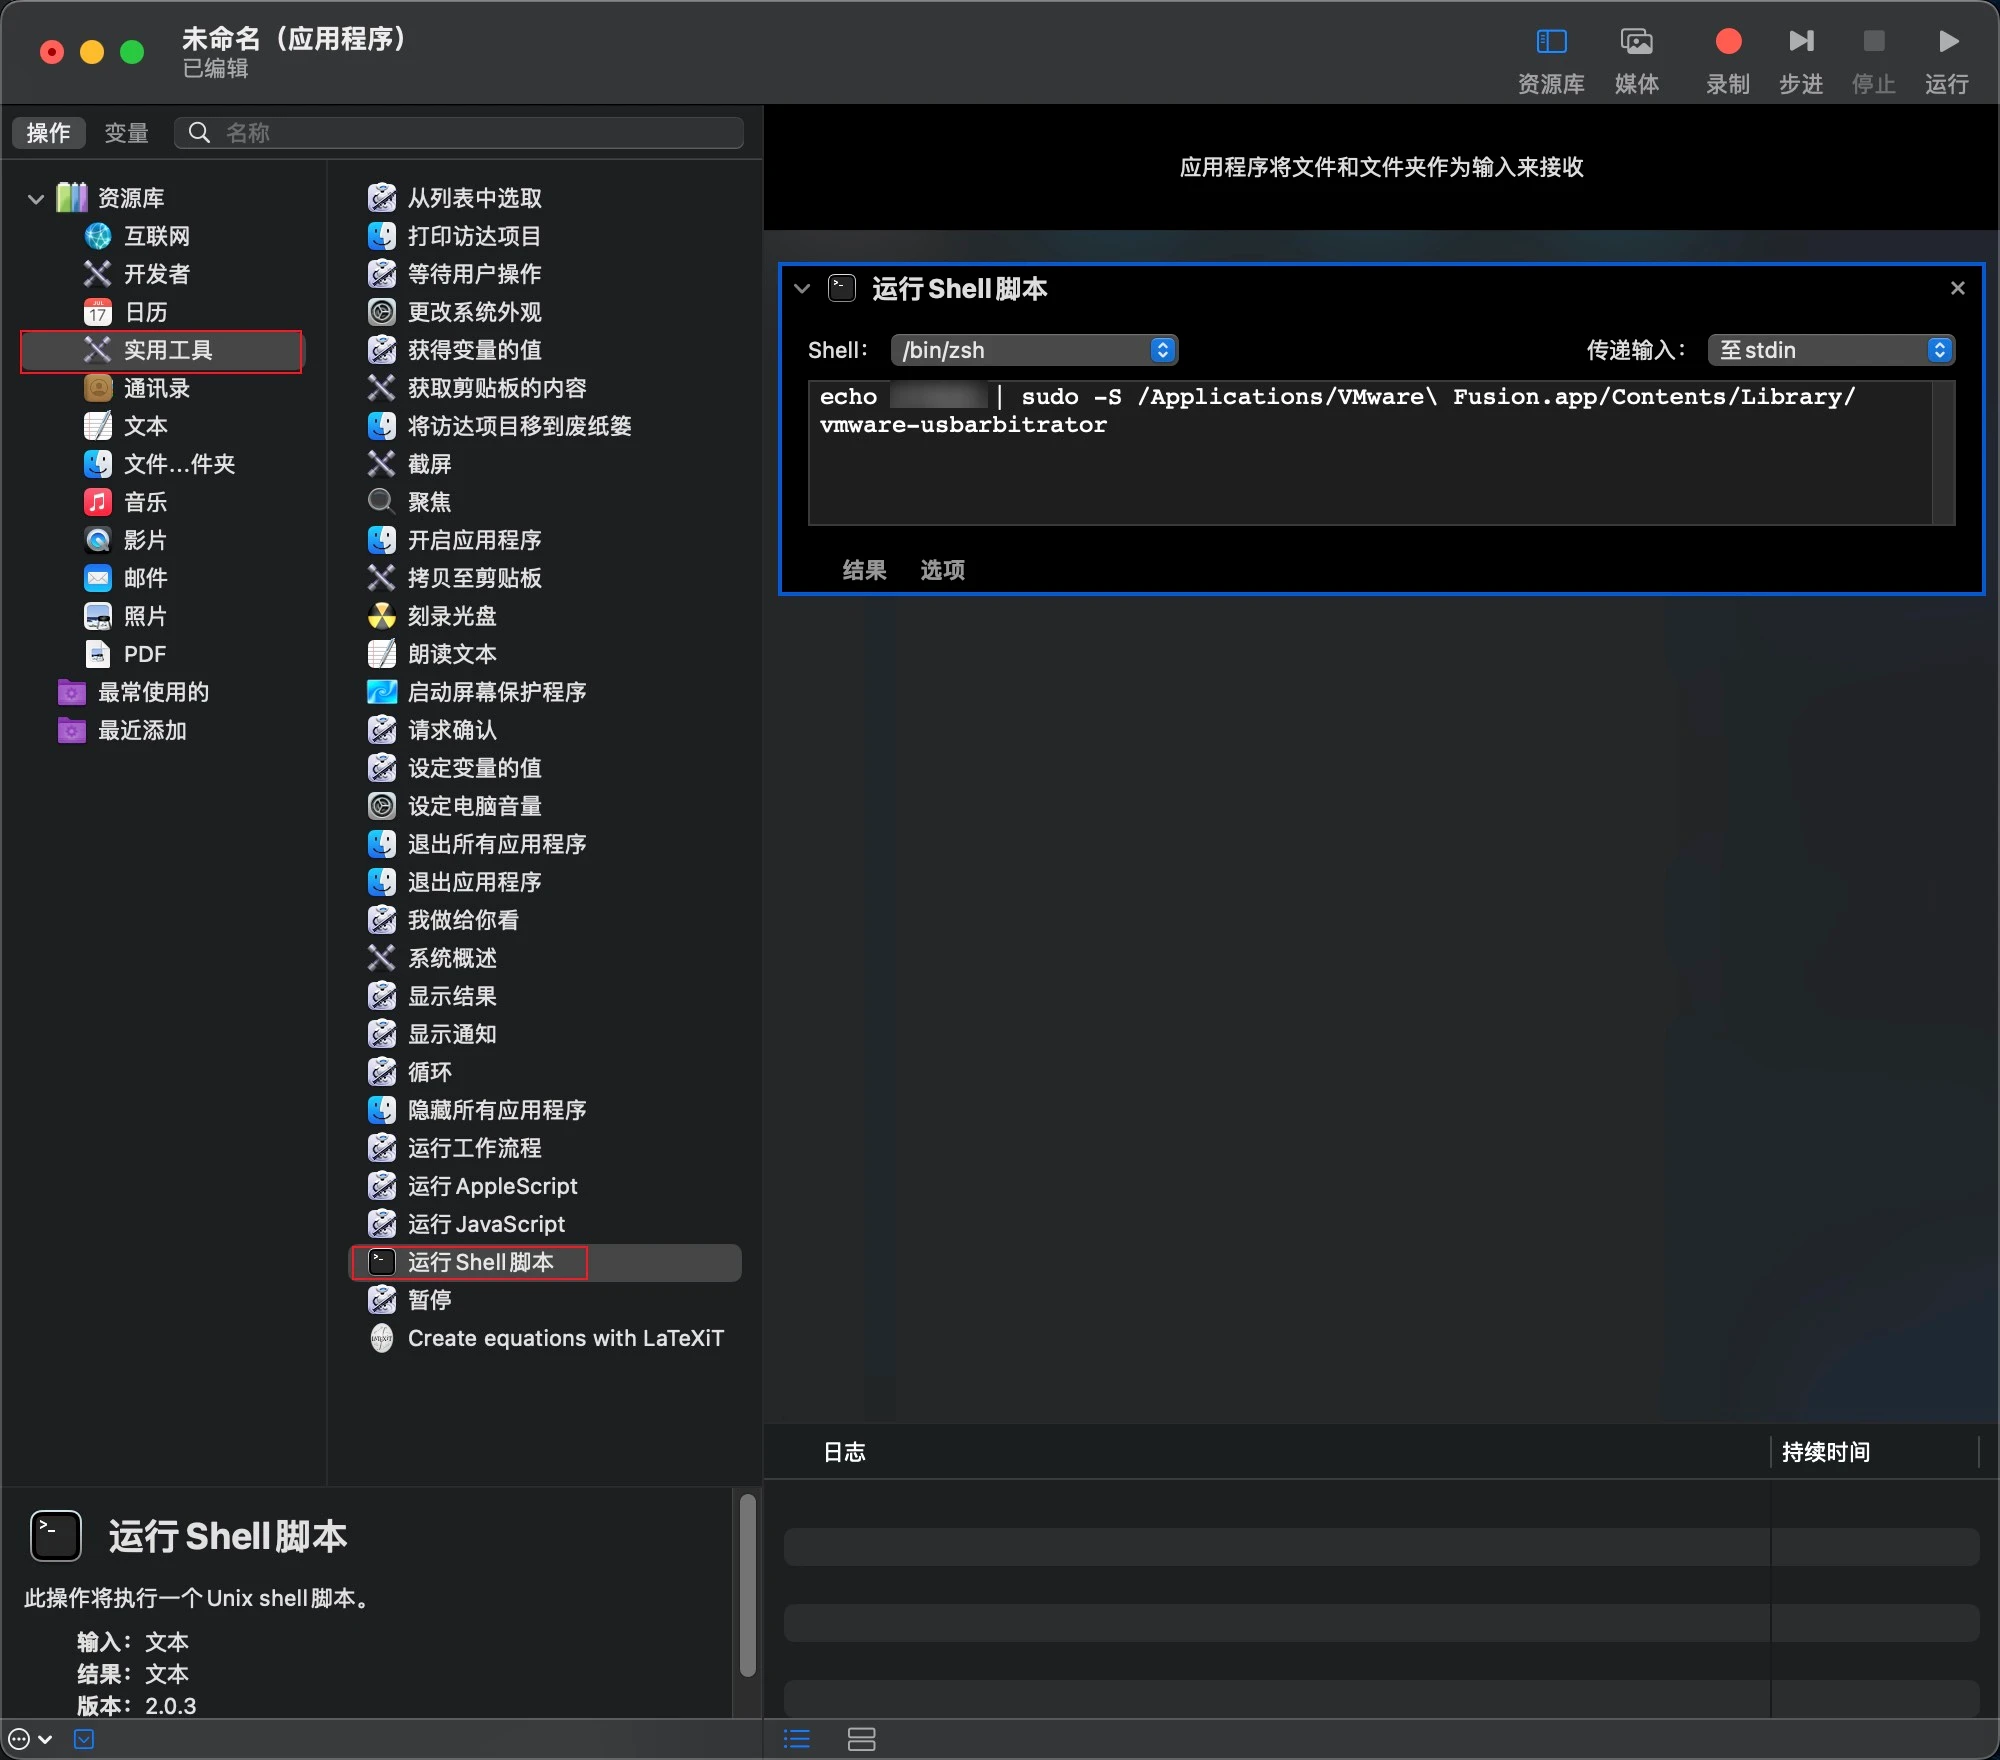The width and height of the screenshot is (2000, 1760).
Task: Click the 日志 column header
Action: pyautogui.click(x=844, y=1452)
